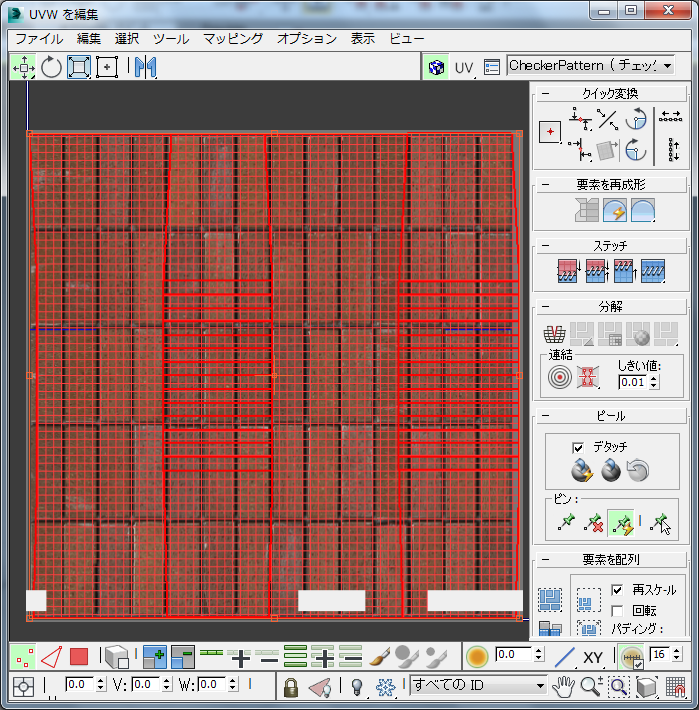Open texture properties list icon beside UV
The width and height of the screenshot is (699, 710).
[x=492, y=67]
